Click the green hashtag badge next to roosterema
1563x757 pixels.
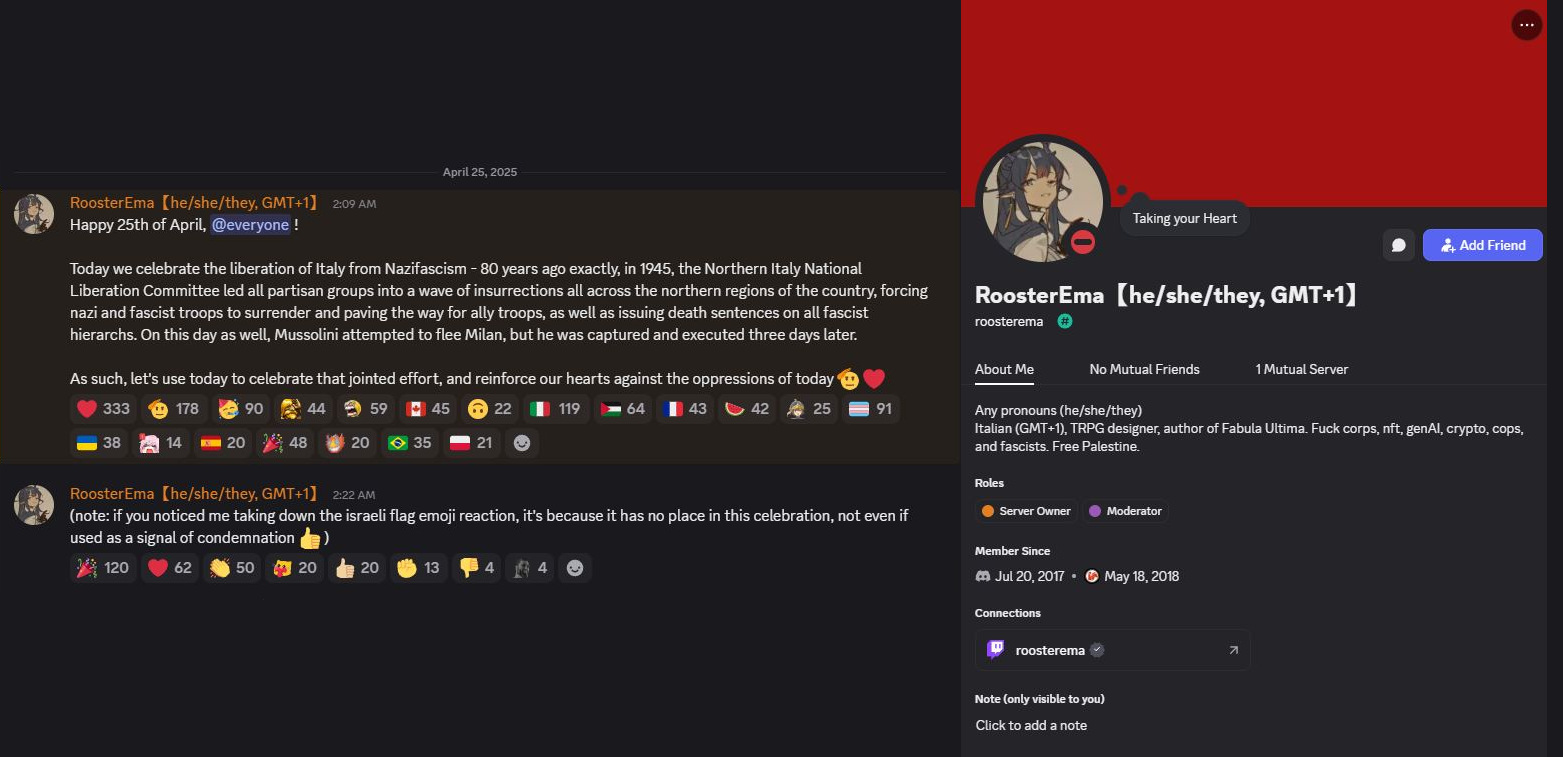click(1065, 321)
